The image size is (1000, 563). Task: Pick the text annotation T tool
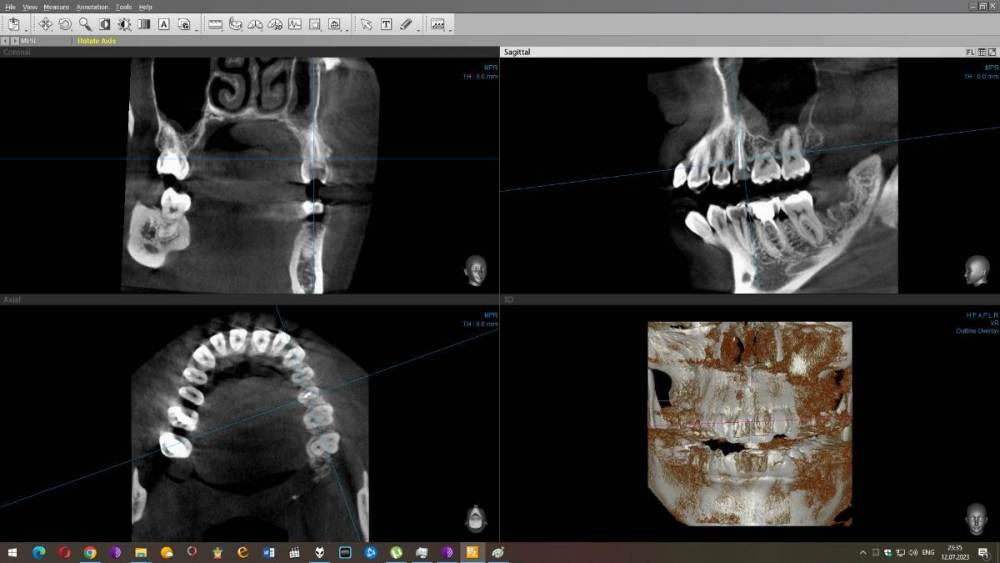coord(386,24)
